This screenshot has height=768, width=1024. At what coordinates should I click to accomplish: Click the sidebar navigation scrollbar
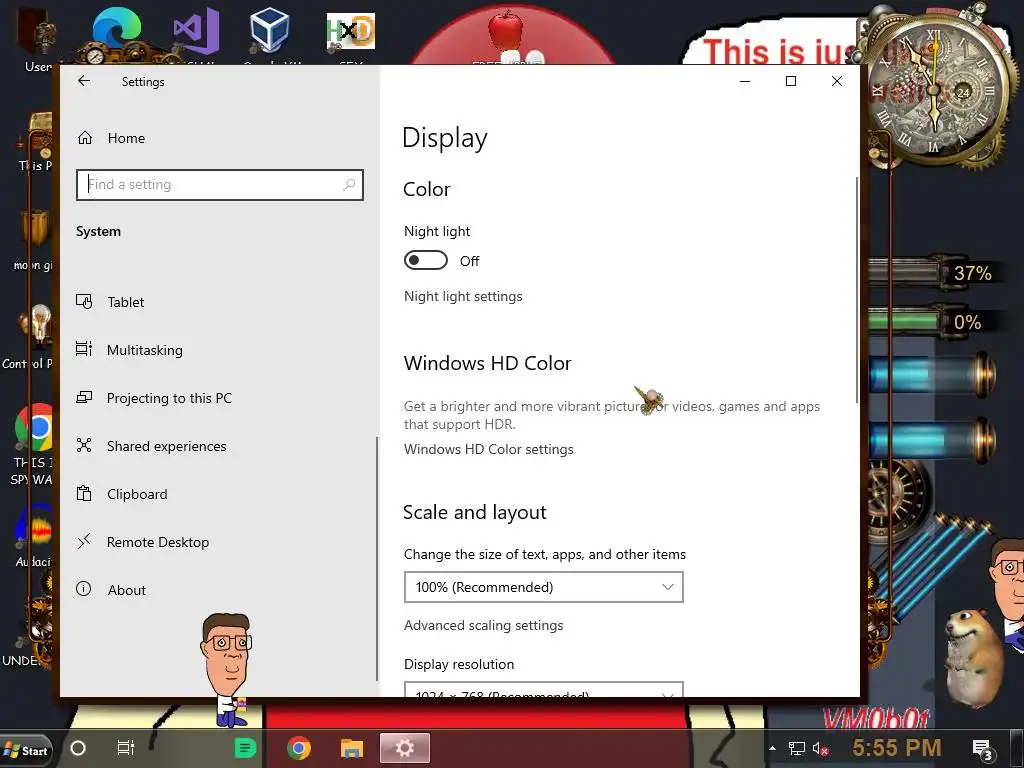(377, 559)
